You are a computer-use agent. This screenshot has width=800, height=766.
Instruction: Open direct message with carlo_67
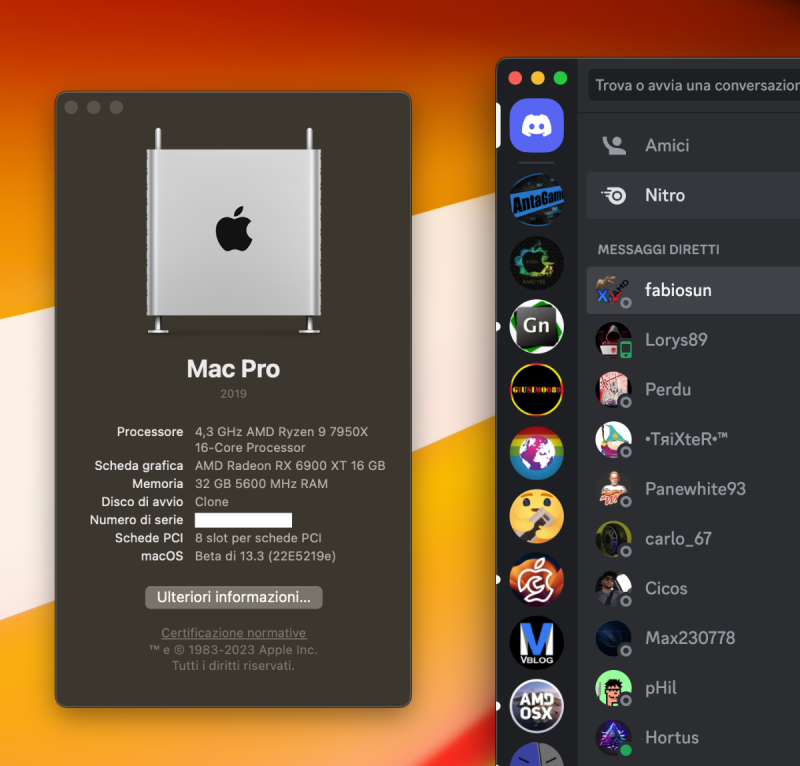693,539
